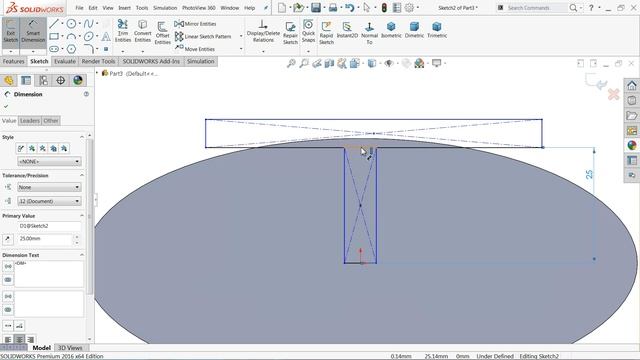Viewport: 640px width, 360px height.
Task: Click the Trim Entities tool
Action: [122, 31]
